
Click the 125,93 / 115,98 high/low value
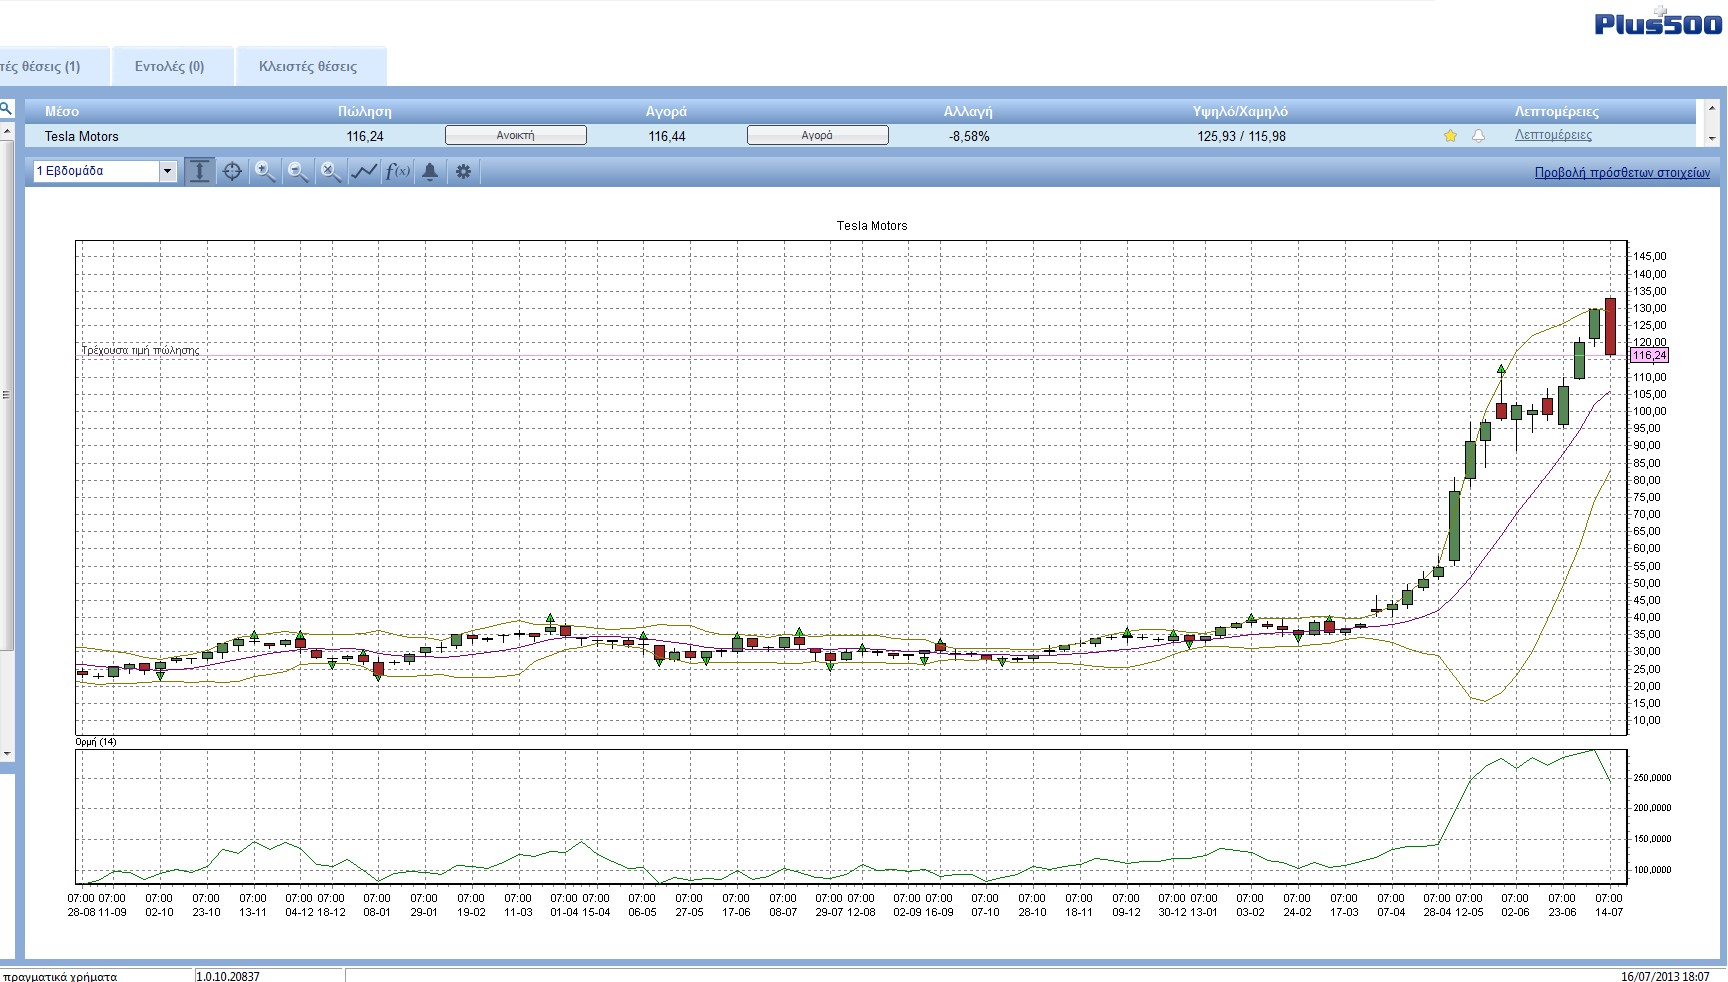1241,136
